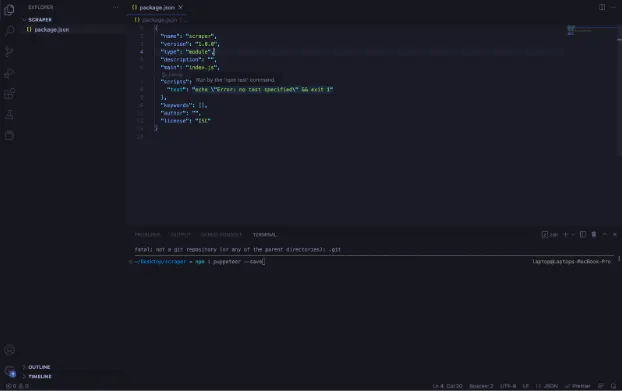This screenshot has height=391, width=622.
Task: Maximize the panel with chevron up
Action: 605,234
